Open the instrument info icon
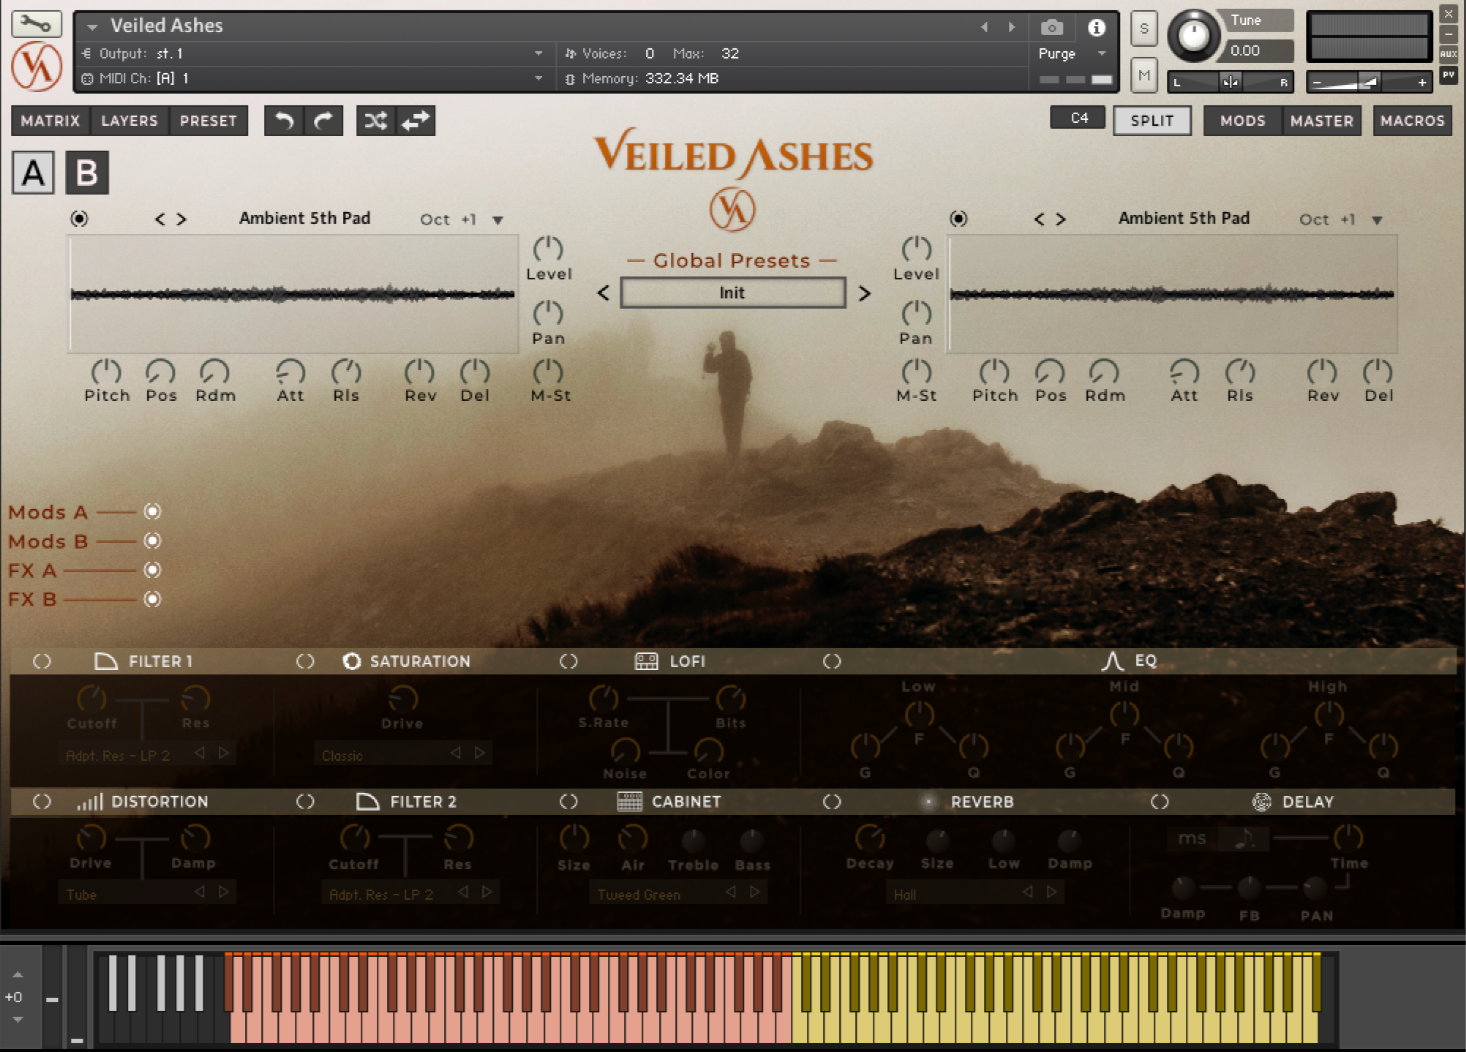This screenshot has width=1466, height=1052. (x=1097, y=27)
